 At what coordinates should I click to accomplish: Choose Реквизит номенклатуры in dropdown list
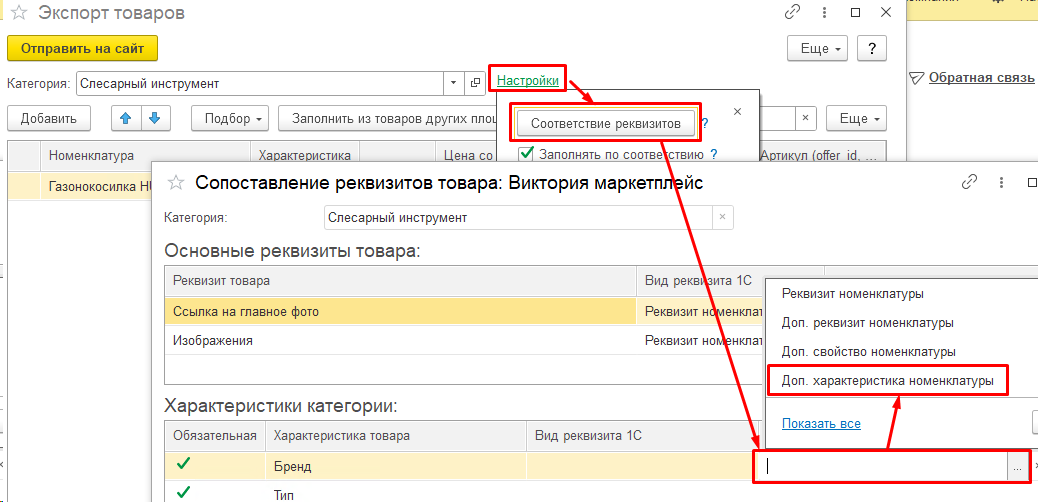pos(853,293)
